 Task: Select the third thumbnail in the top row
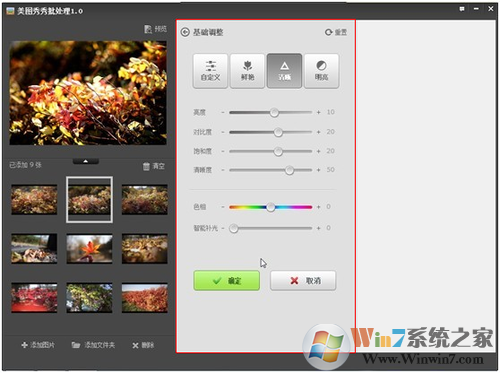click(145, 200)
